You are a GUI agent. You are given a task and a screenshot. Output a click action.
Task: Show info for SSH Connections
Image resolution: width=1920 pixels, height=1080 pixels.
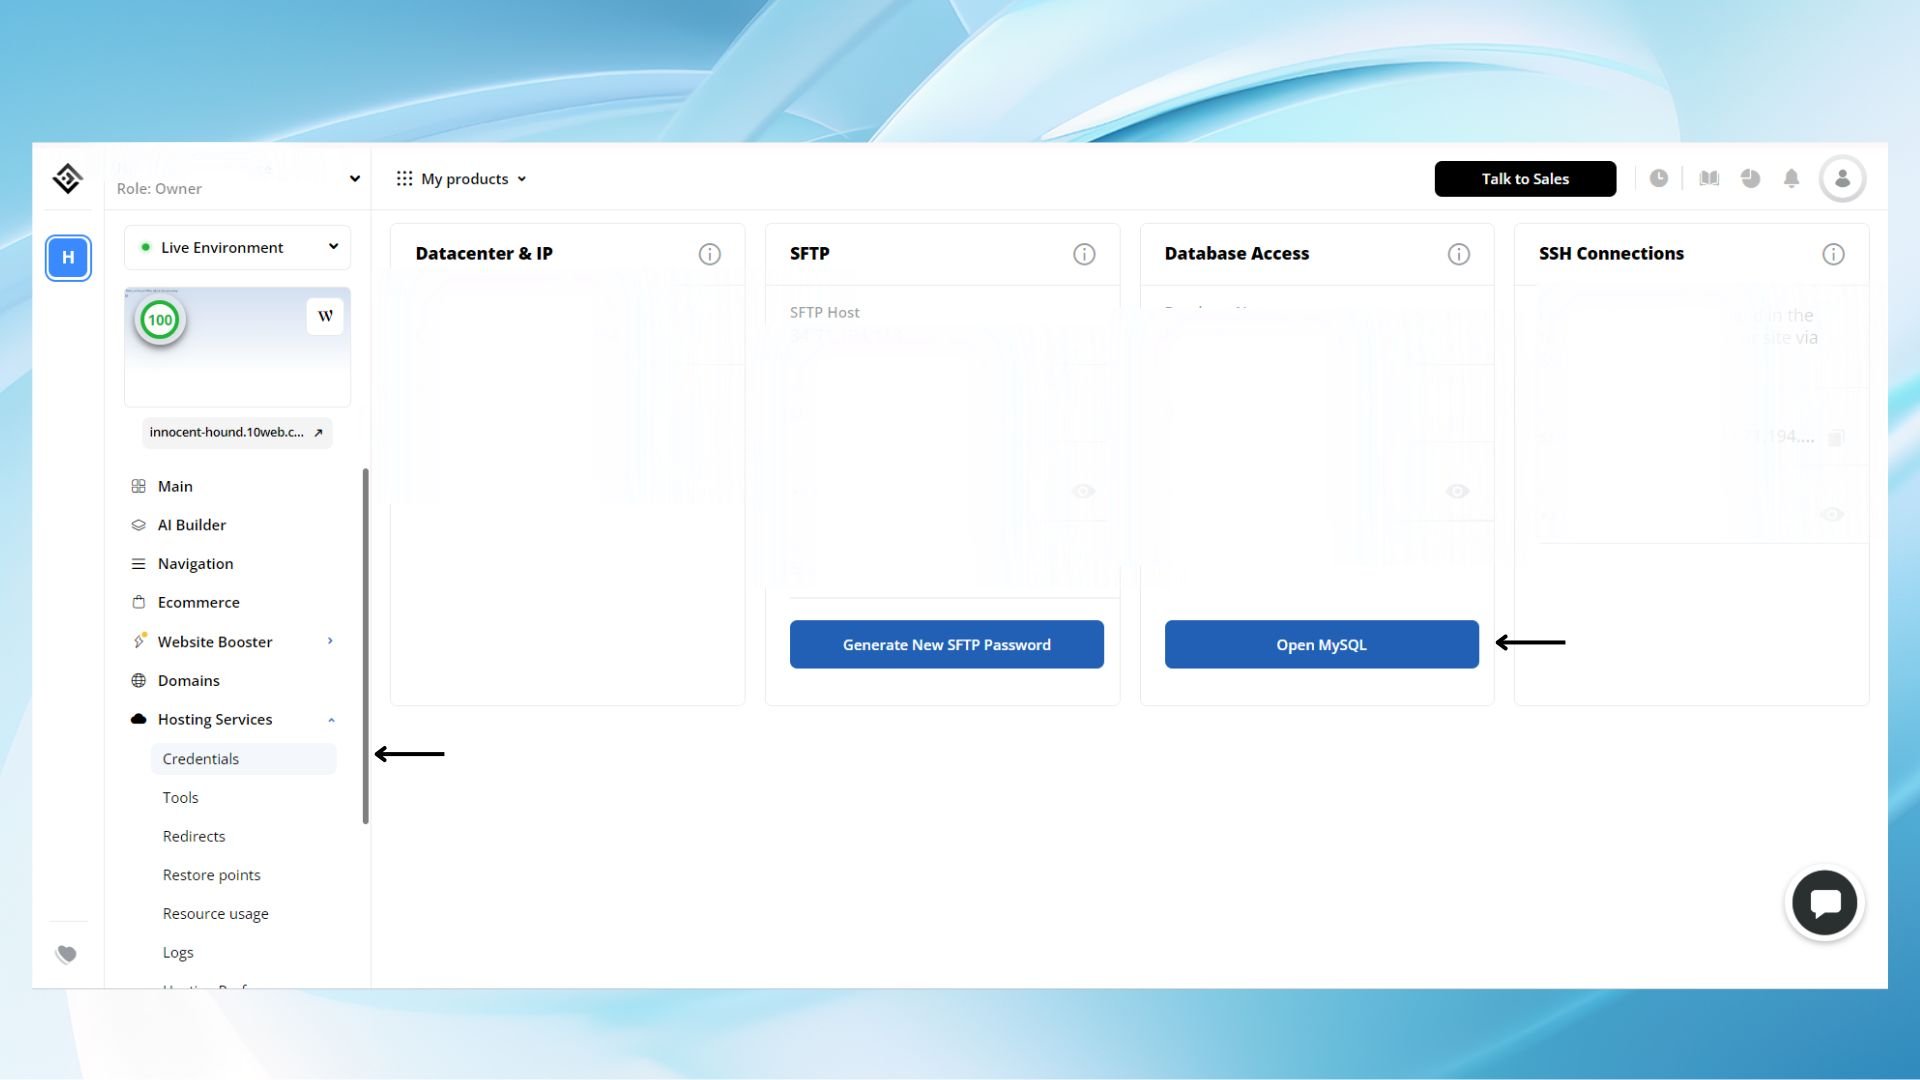click(x=1833, y=254)
